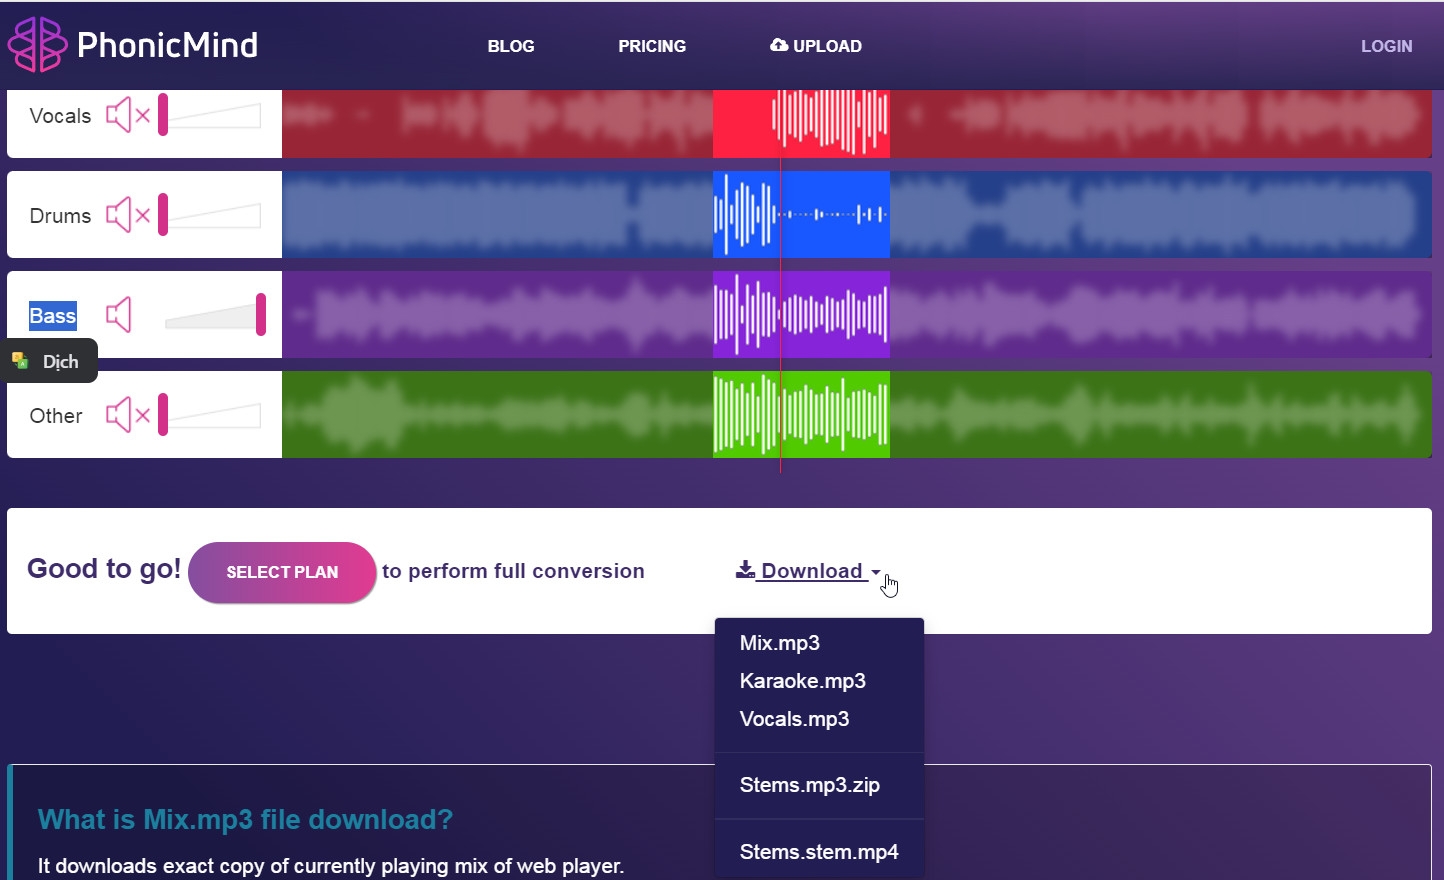The width and height of the screenshot is (1444, 880).
Task: Unmute the Vocals track speaker icon
Action: (128, 115)
